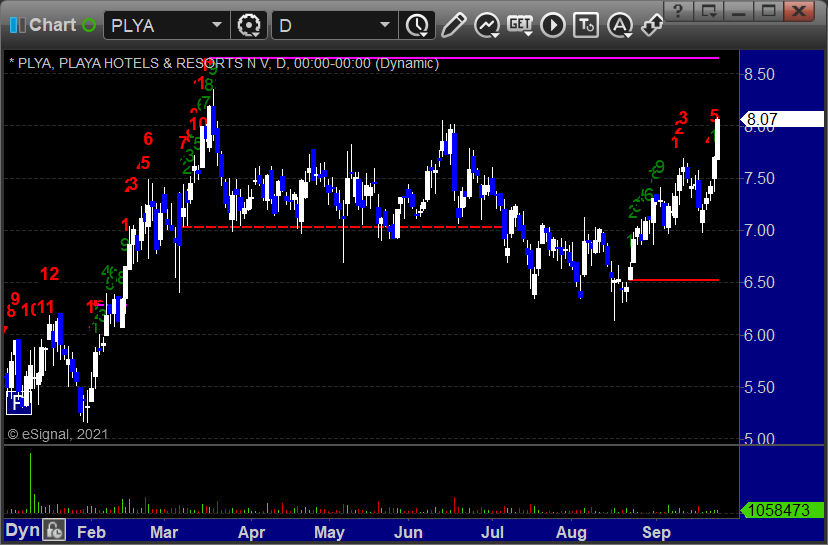
Task: Click the Apr time axis label
Action: [251, 532]
